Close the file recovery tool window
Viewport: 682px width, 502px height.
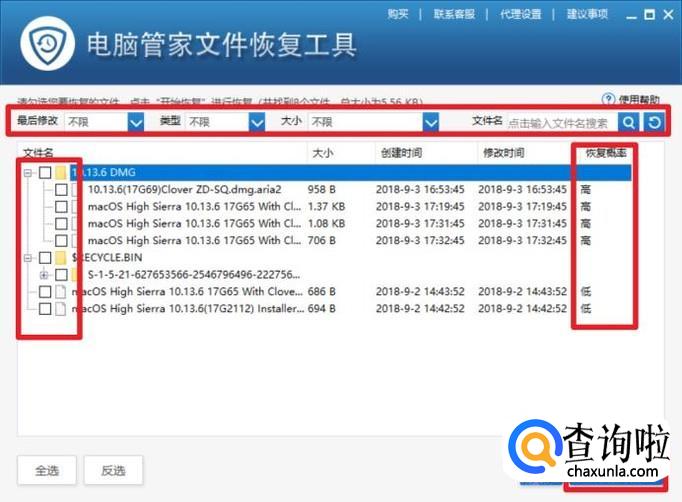(669, 15)
